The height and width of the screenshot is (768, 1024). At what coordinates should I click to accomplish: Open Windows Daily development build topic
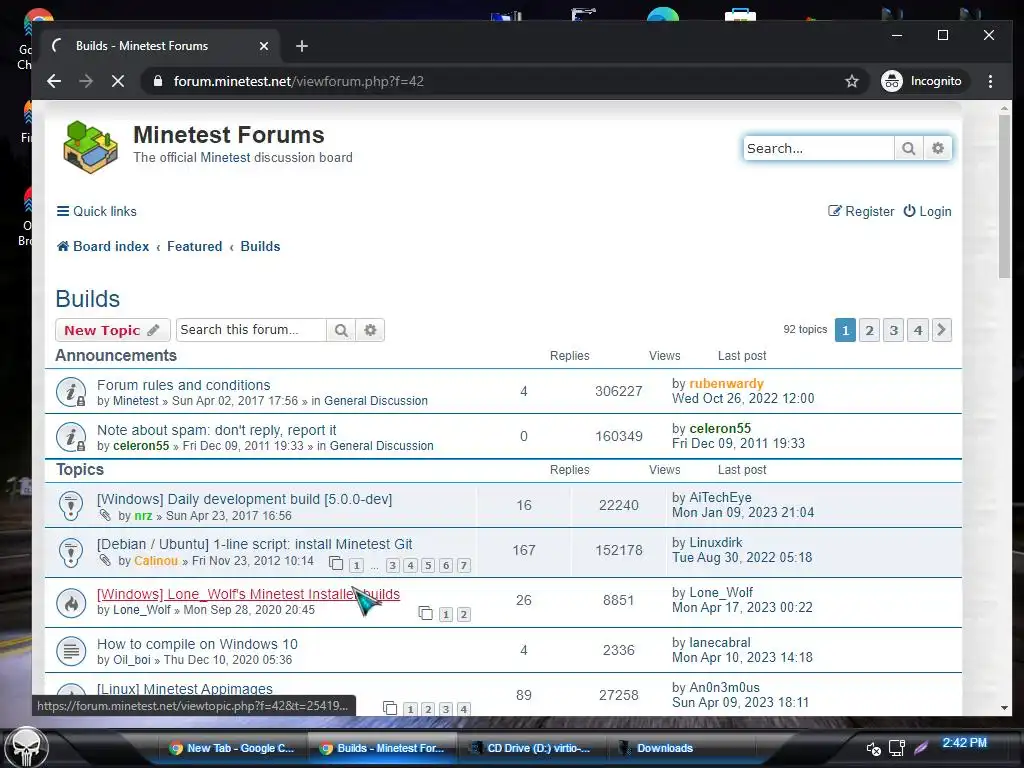point(244,499)
